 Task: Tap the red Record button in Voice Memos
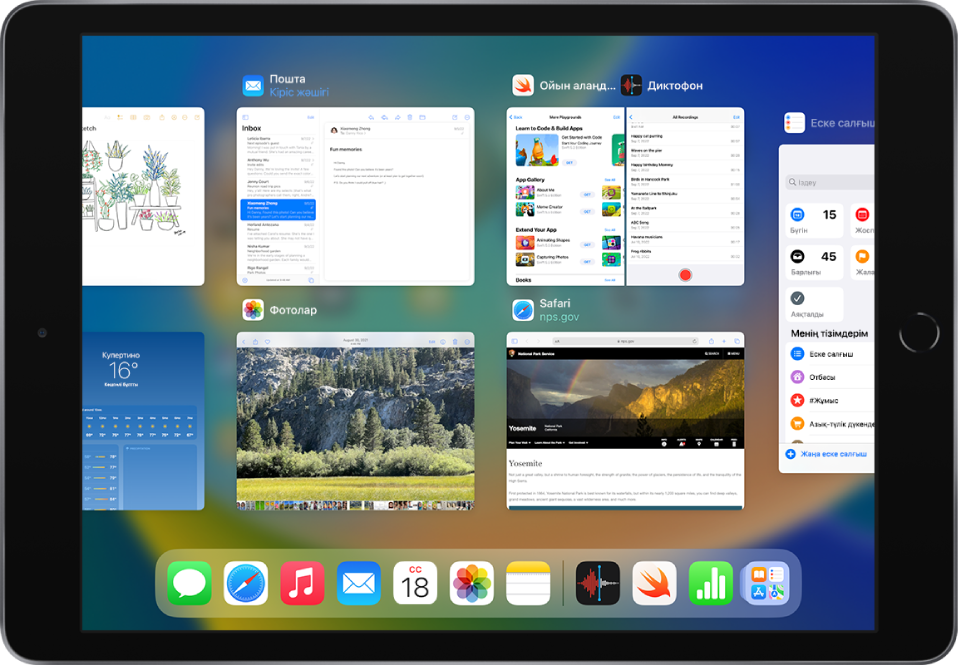(685, 273)
